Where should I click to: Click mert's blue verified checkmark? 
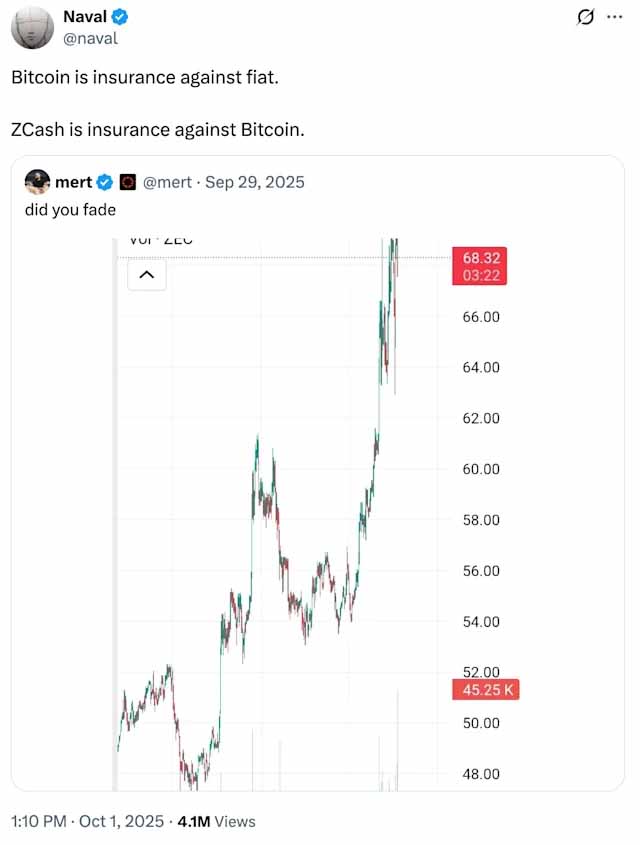point(103,182)
